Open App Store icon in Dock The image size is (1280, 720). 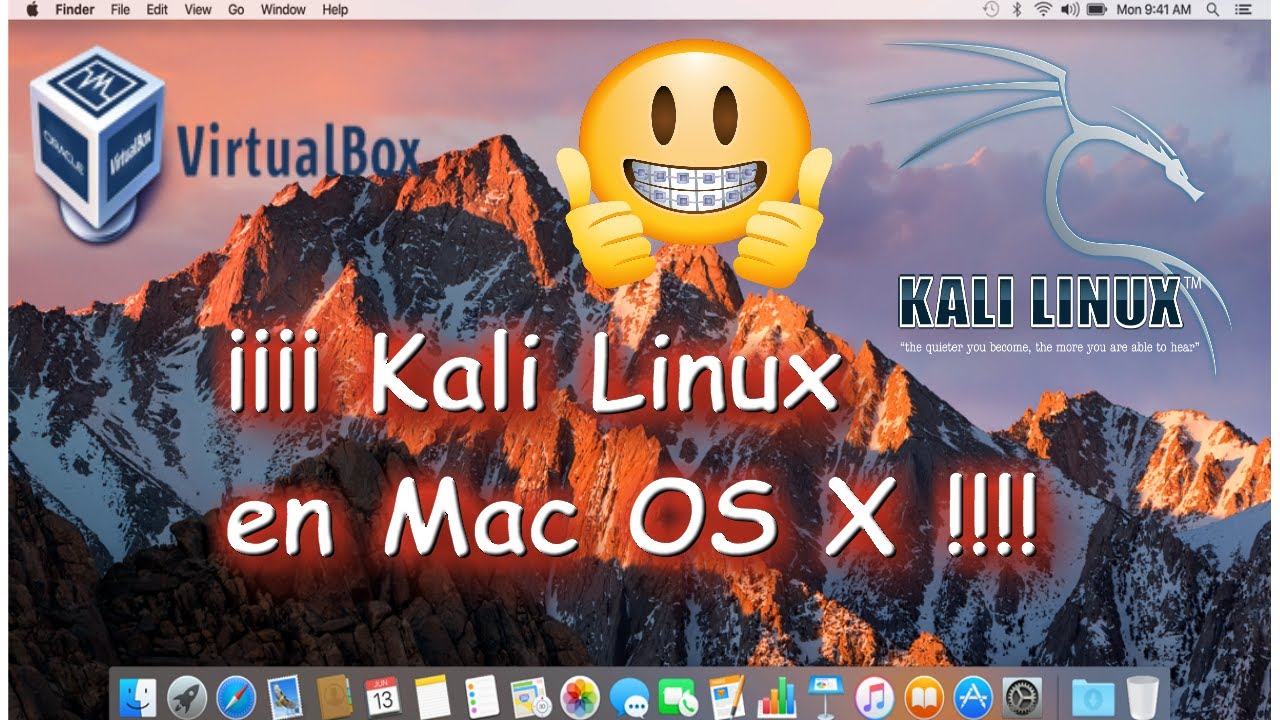(973, 697)
